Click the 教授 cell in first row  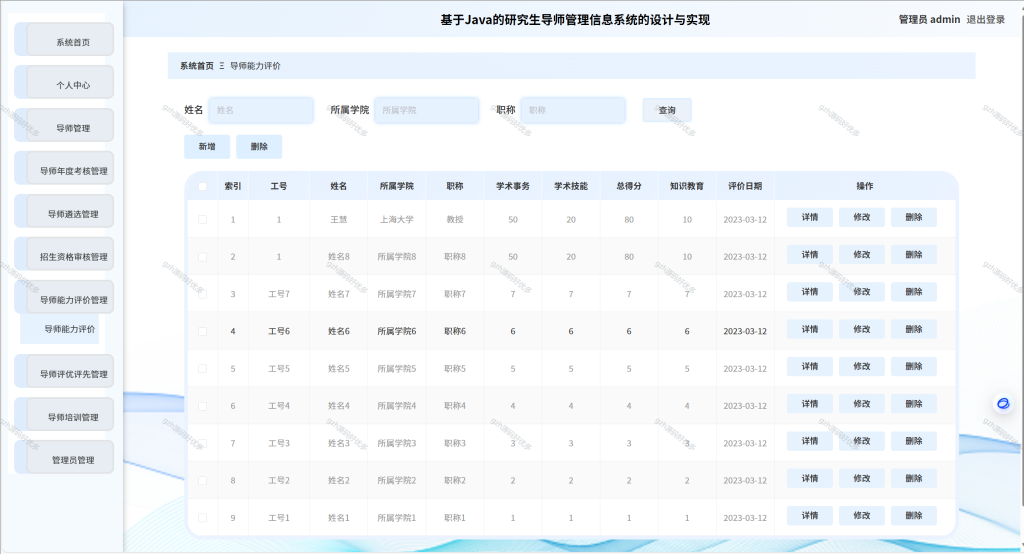(x=455, y=220)
